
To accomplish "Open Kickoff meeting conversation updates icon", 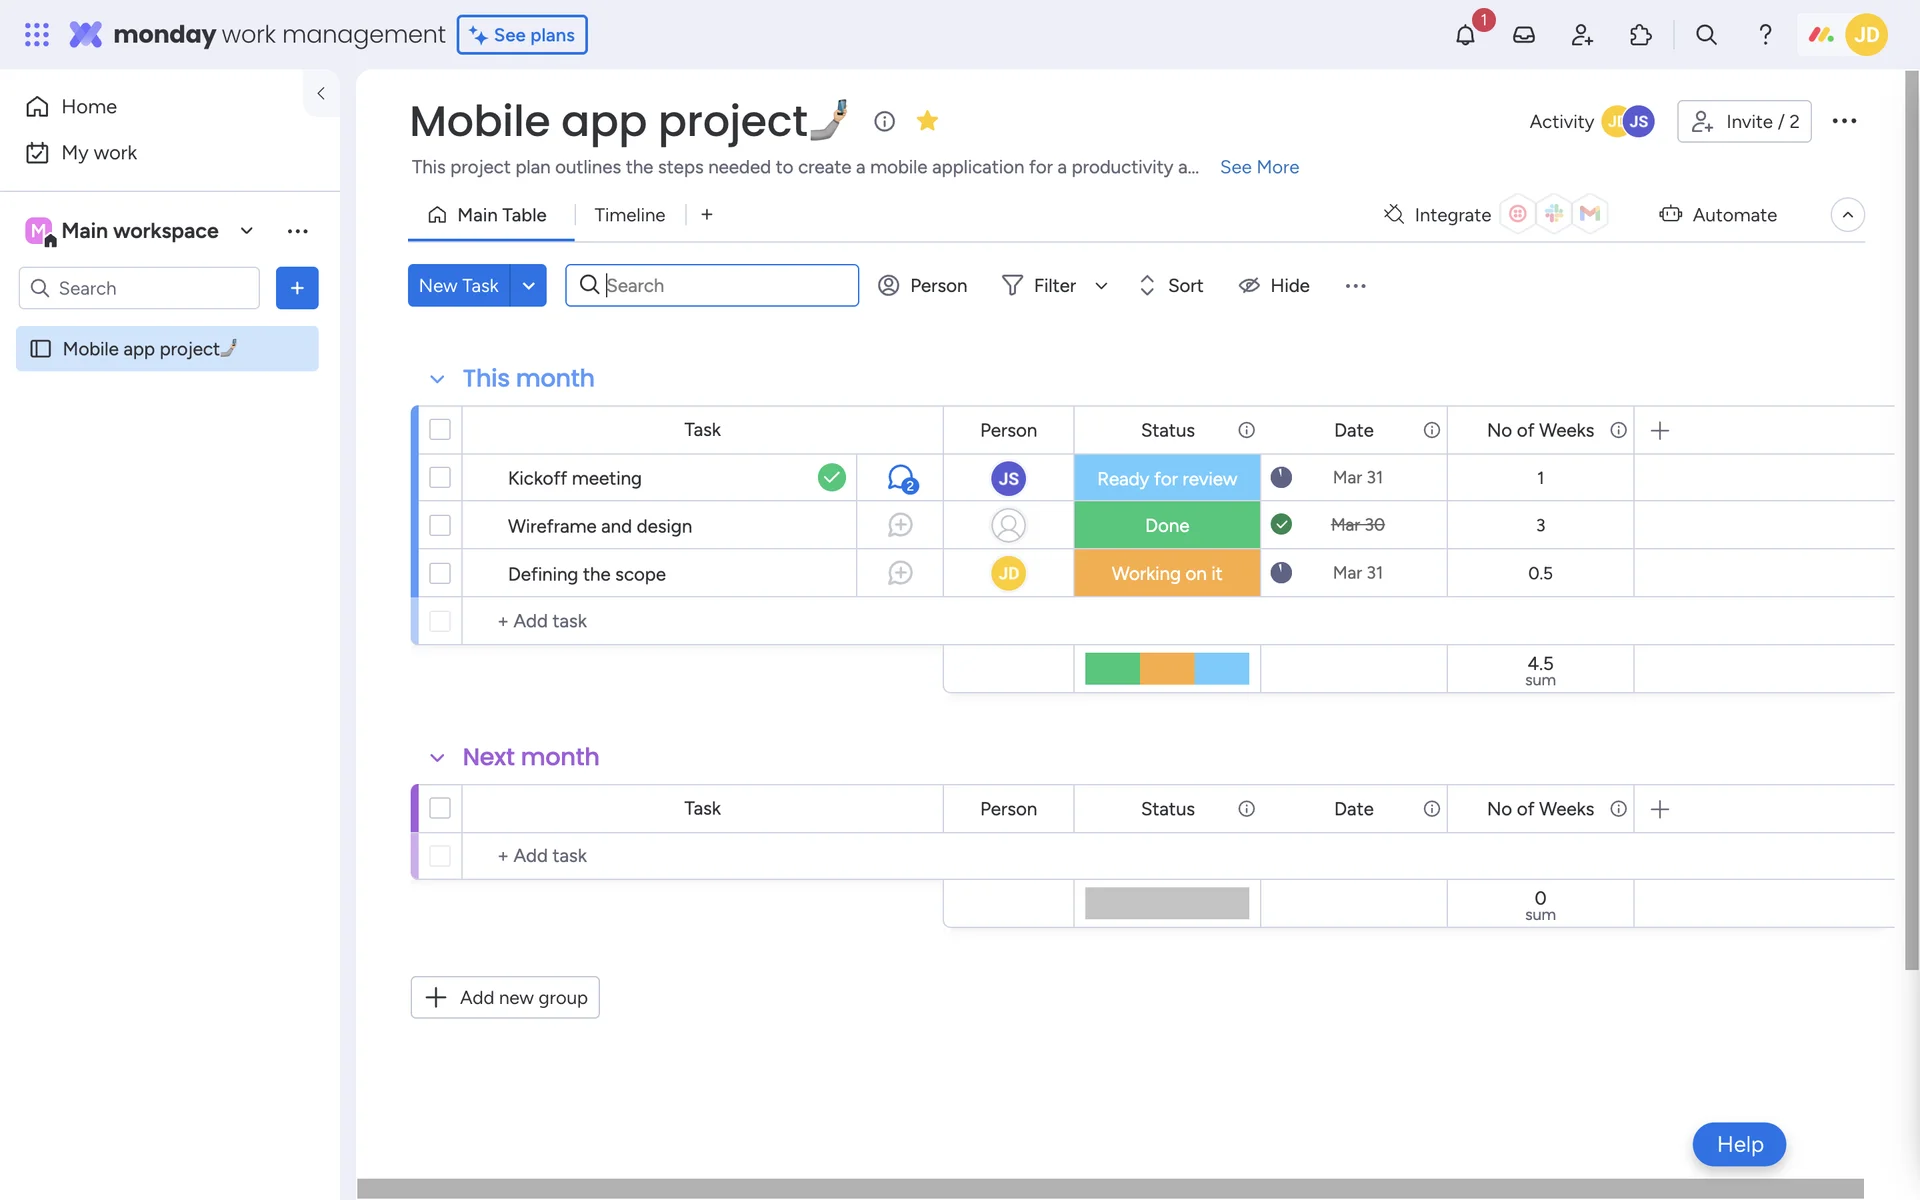I will [901, 478].
